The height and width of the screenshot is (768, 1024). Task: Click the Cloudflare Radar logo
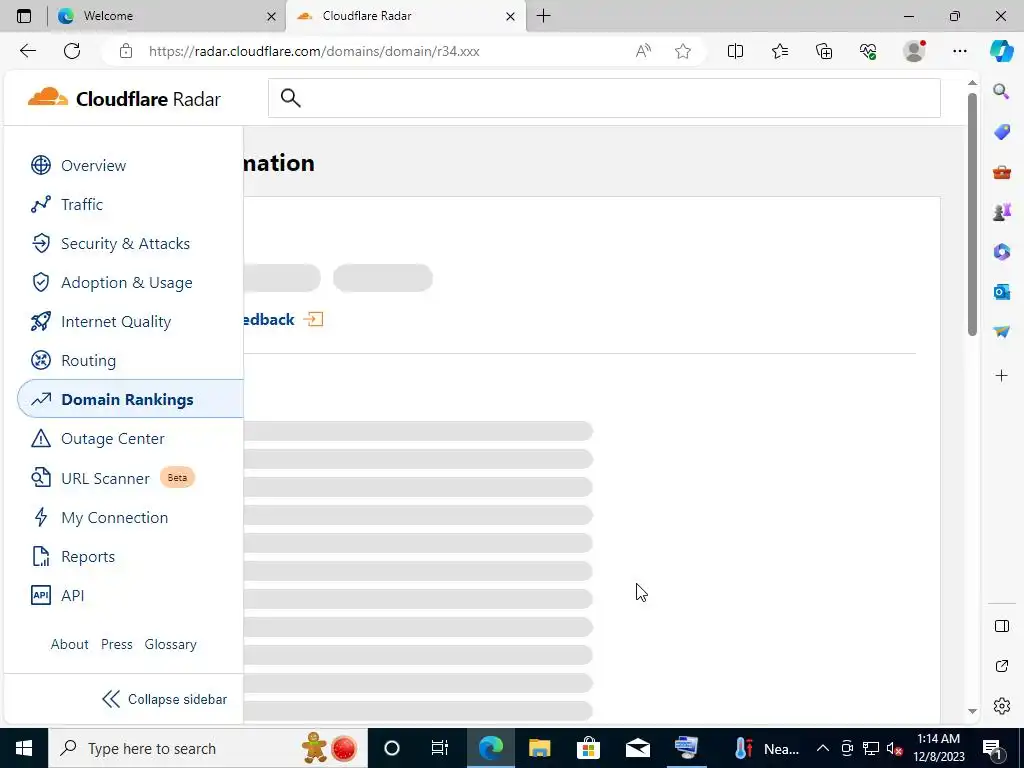click(x=124, y=99)
